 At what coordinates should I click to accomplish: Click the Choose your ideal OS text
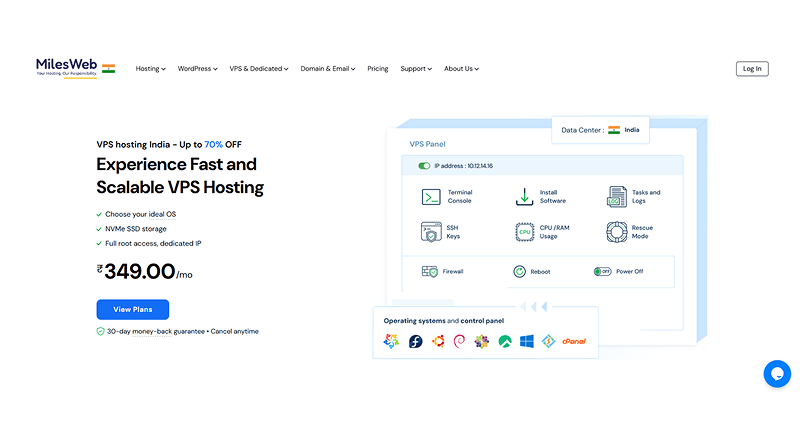(x=140, y=214)
